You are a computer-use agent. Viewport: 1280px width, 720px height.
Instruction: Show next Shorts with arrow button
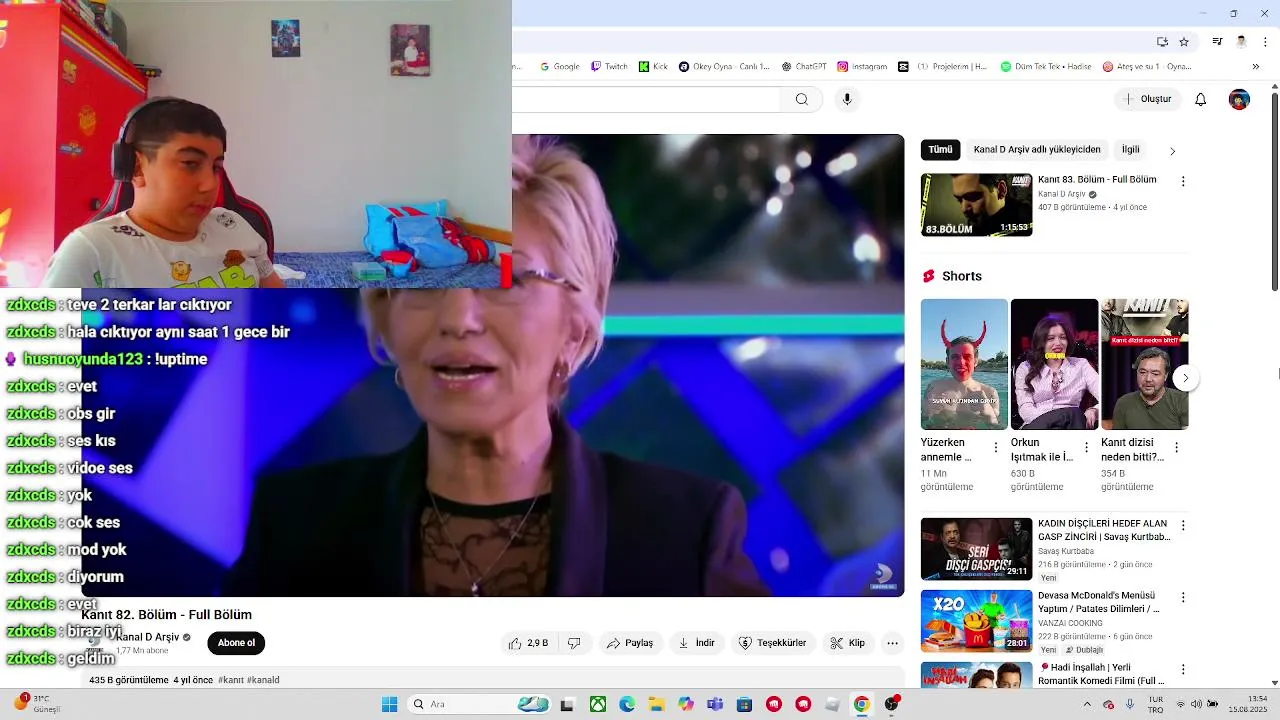(1185, 378)
